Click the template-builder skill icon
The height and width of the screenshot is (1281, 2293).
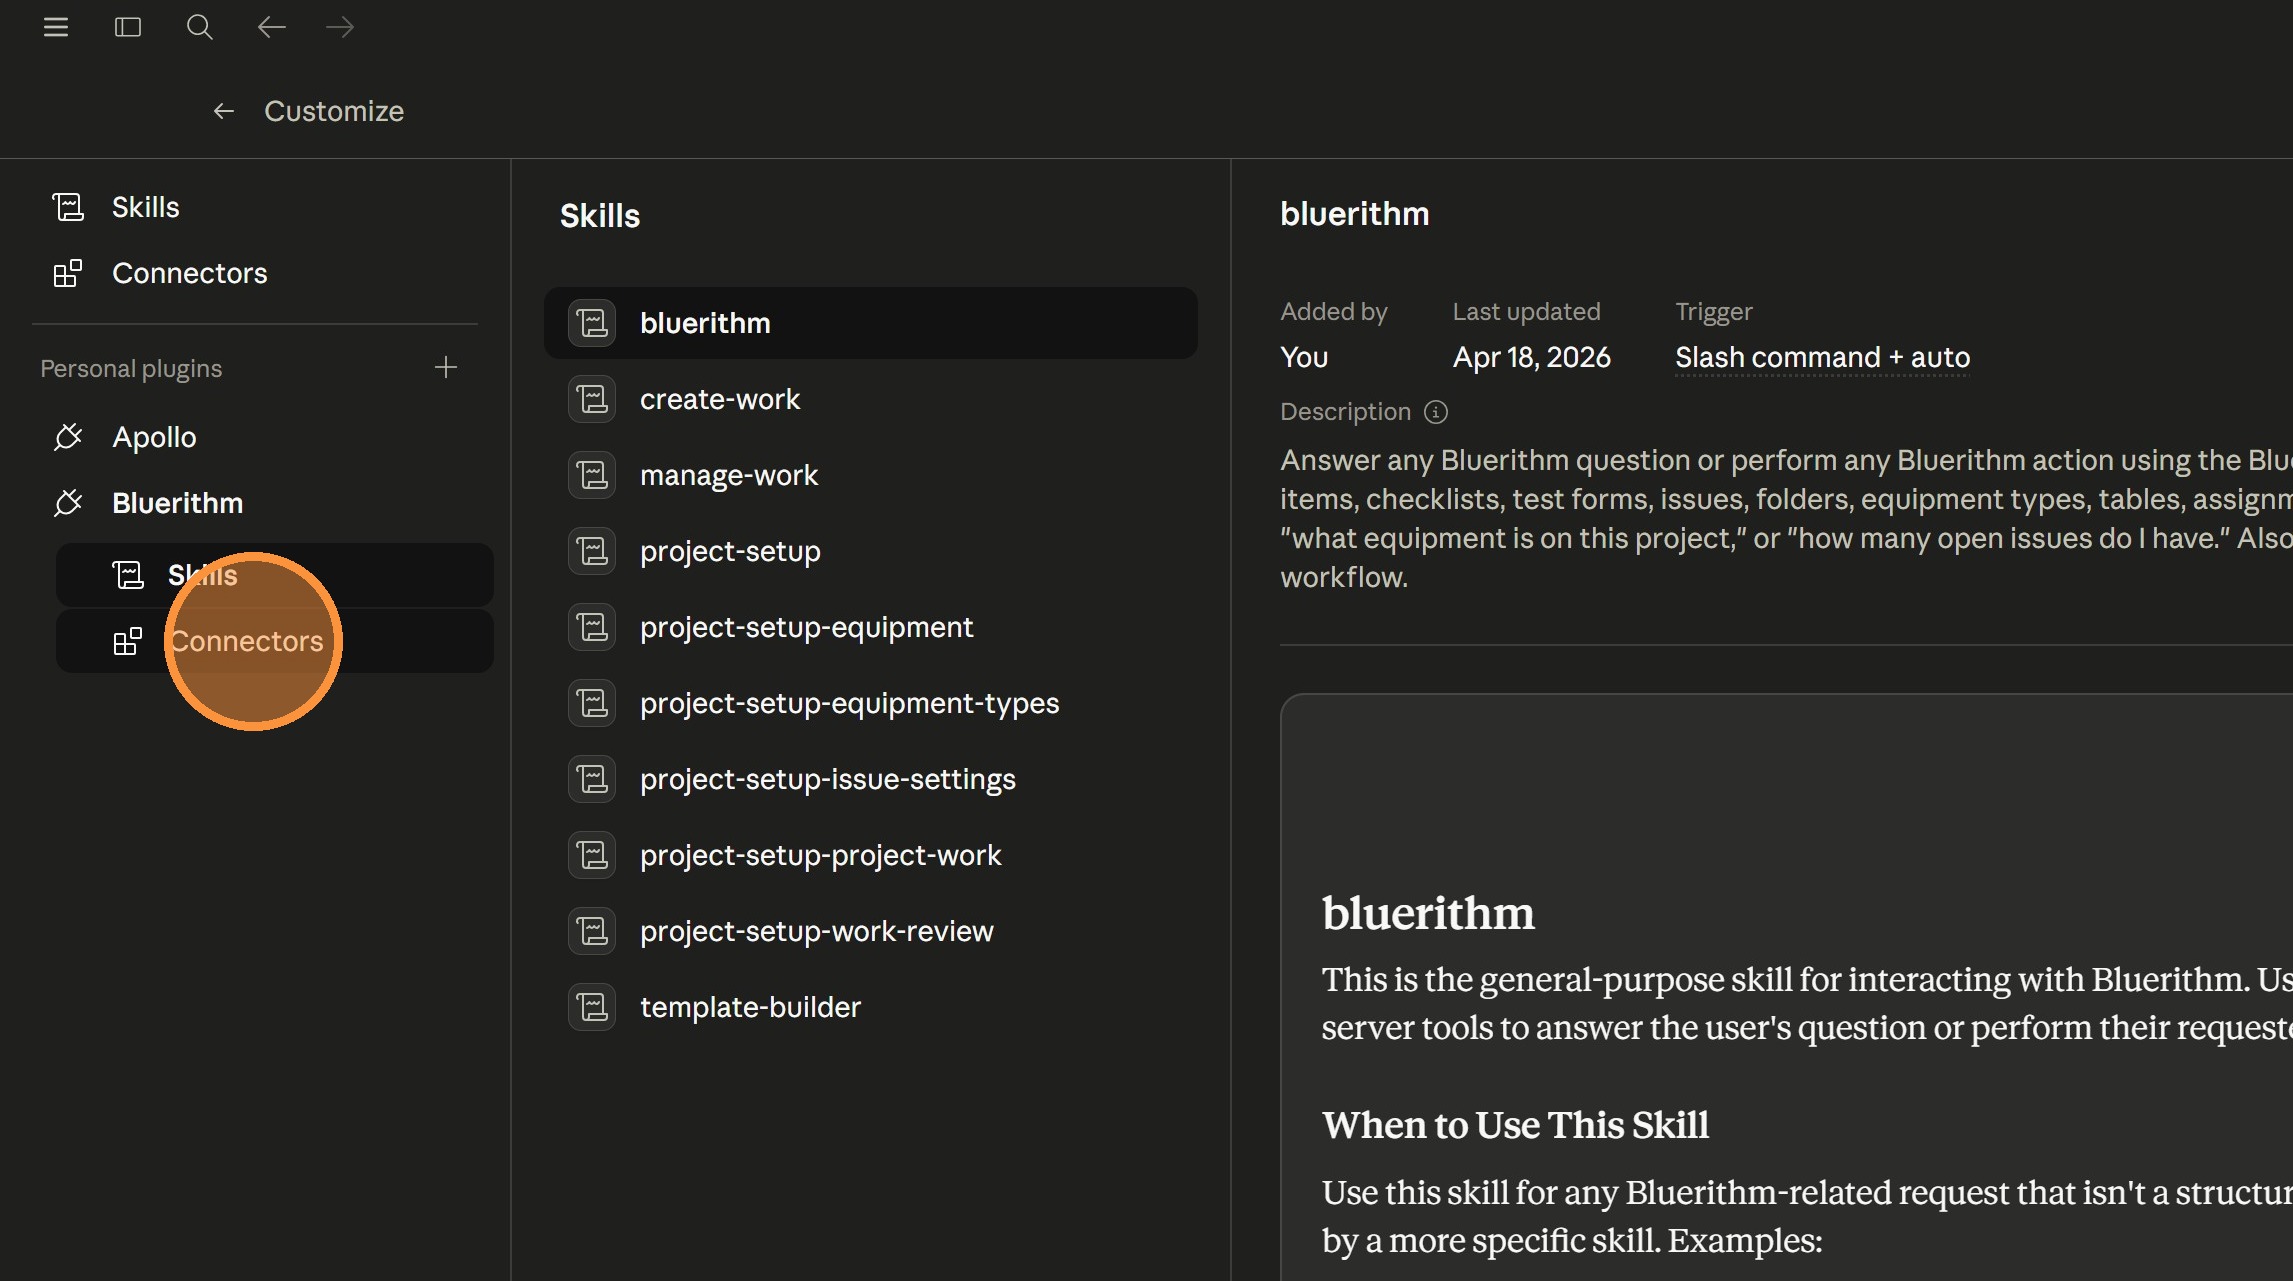pos(592,1007)
